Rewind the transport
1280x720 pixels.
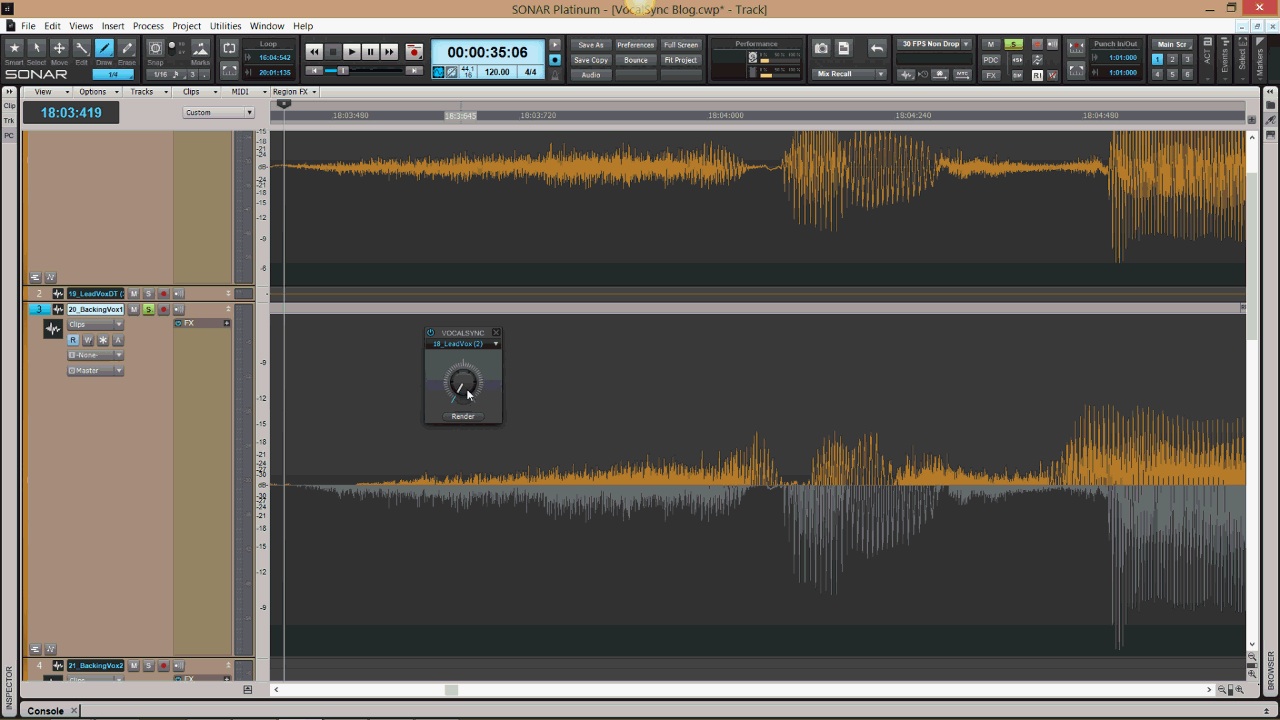(x=314, y=52)
